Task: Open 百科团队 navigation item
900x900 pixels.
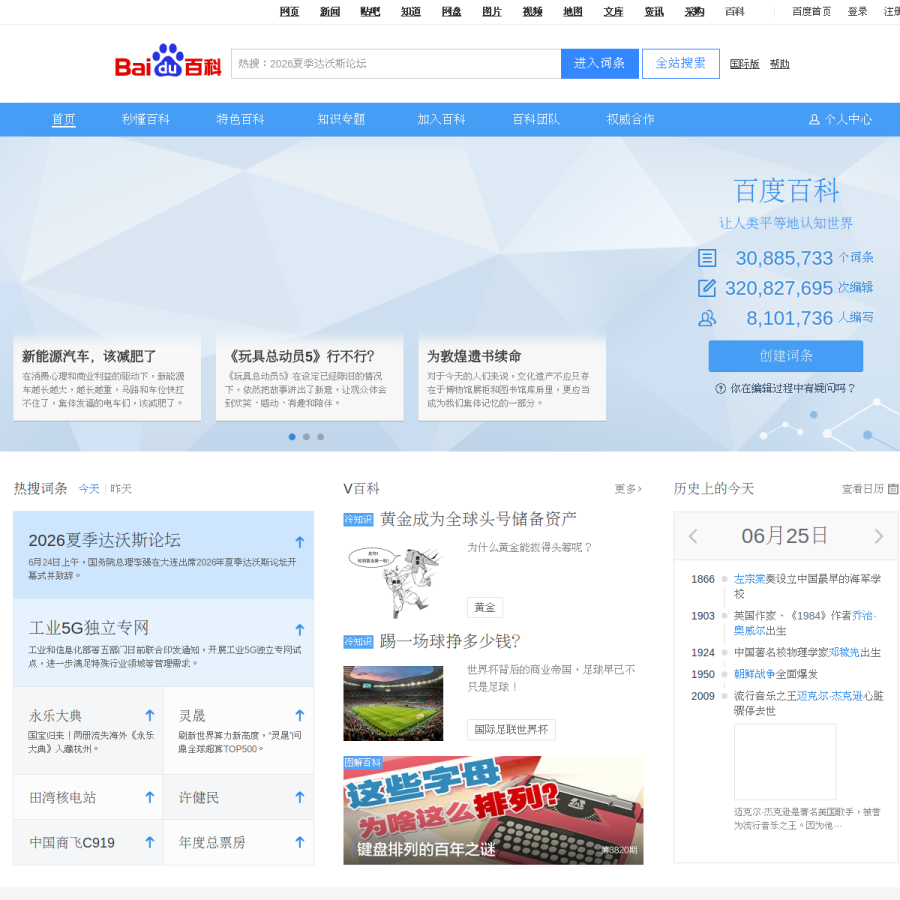Action: click(536, 119)
